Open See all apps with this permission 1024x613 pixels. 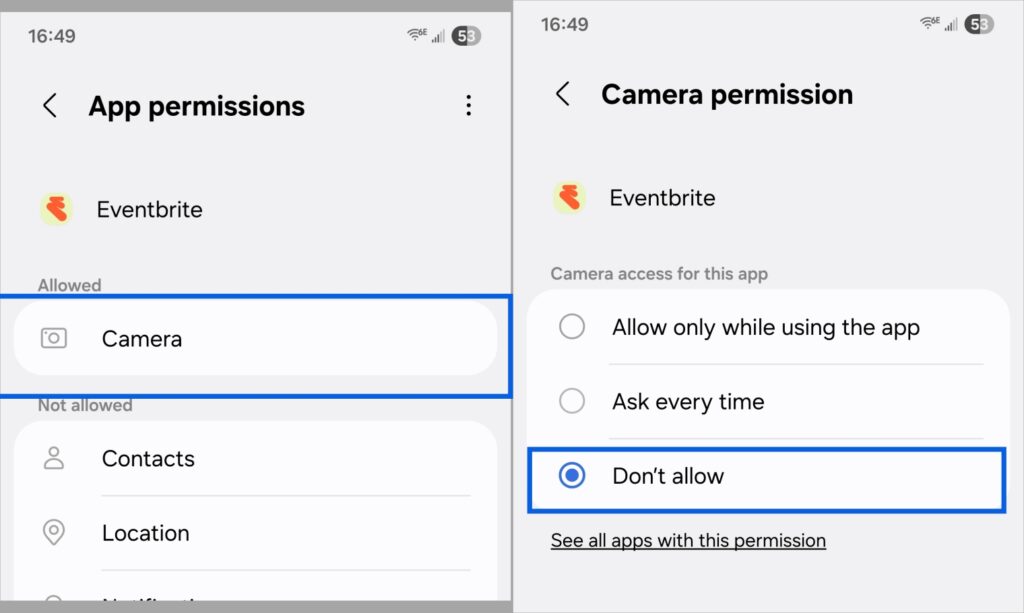point(687,540)
